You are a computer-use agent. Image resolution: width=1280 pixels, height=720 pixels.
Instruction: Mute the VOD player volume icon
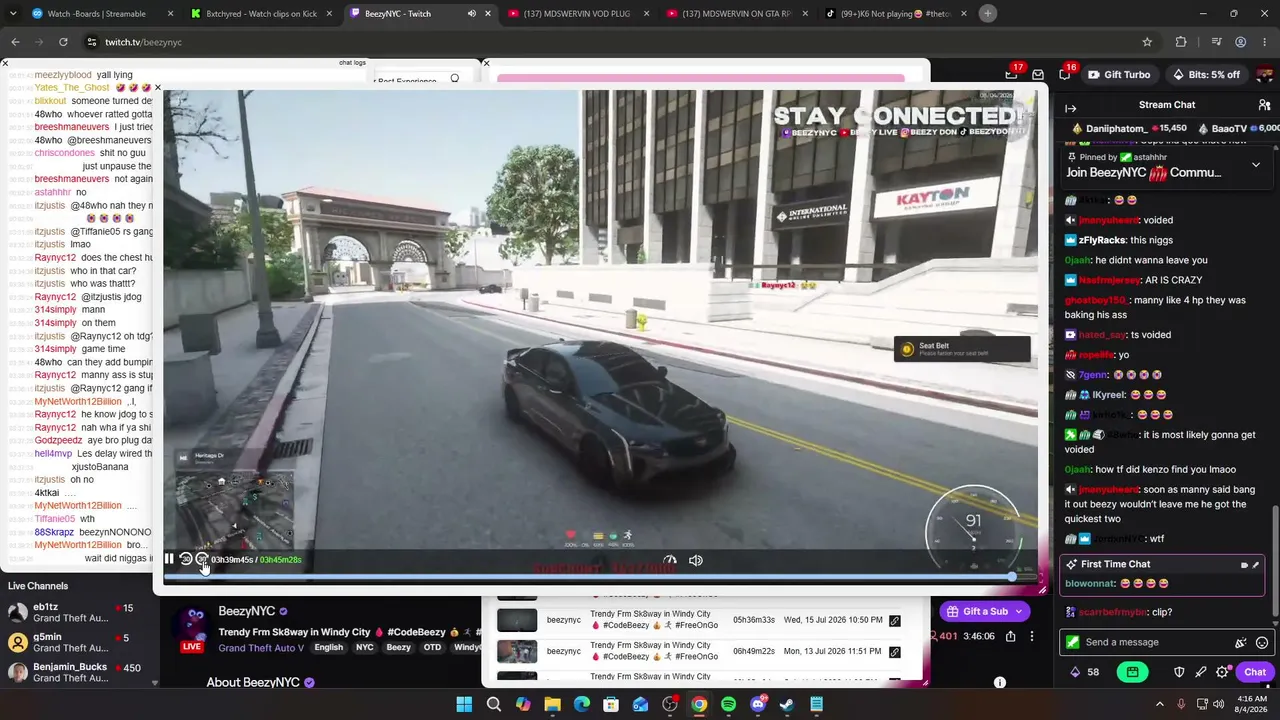696,560
